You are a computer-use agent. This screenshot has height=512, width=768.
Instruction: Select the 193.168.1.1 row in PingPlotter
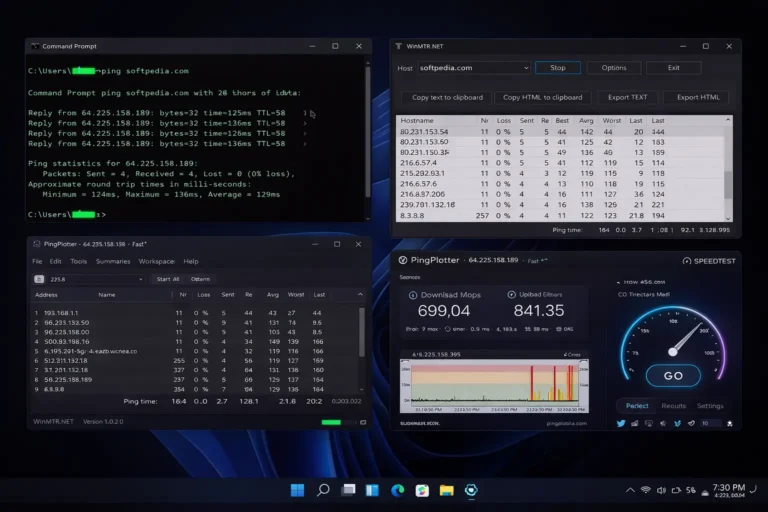pos(194,313)
